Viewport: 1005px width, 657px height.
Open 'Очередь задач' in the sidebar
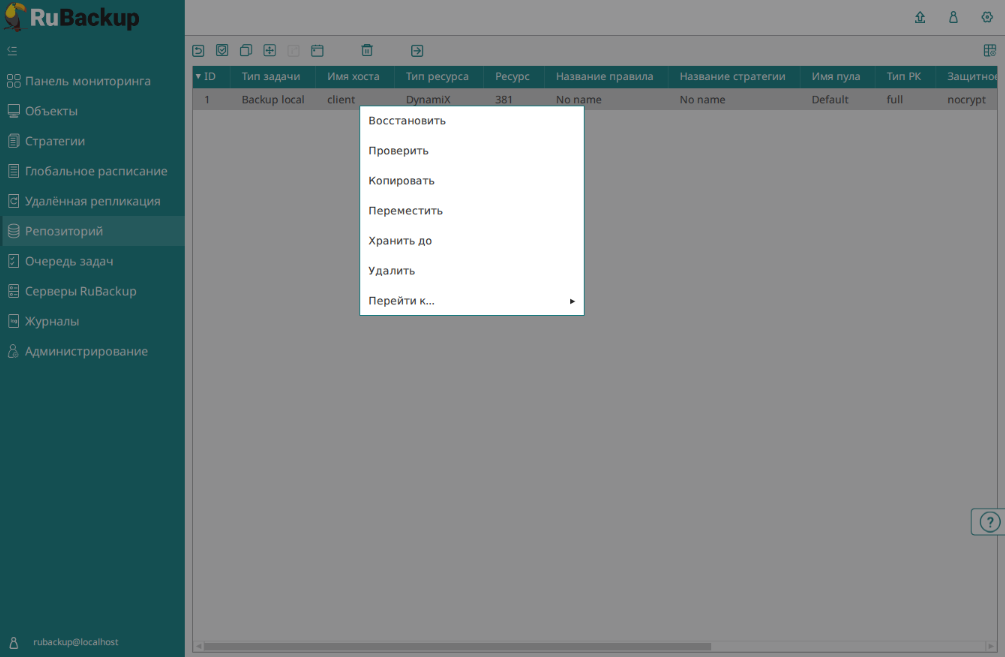69,261
